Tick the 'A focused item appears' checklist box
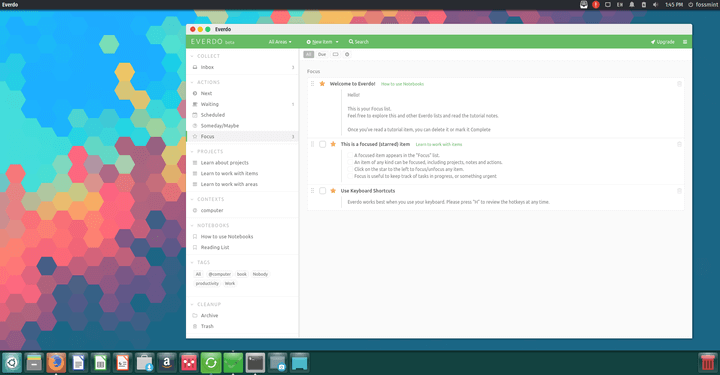720x375 pixels. coord(350,155)
